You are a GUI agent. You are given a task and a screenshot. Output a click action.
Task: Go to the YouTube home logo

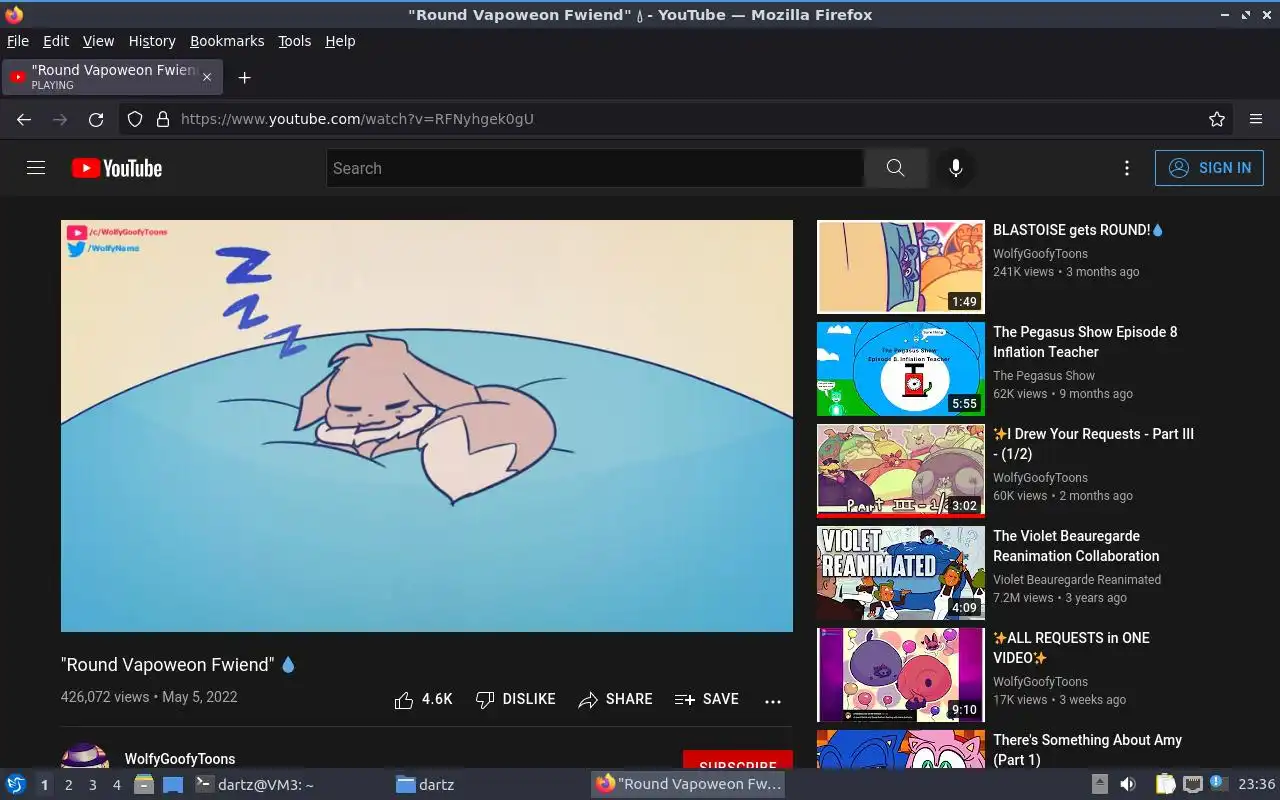point(117,168)
